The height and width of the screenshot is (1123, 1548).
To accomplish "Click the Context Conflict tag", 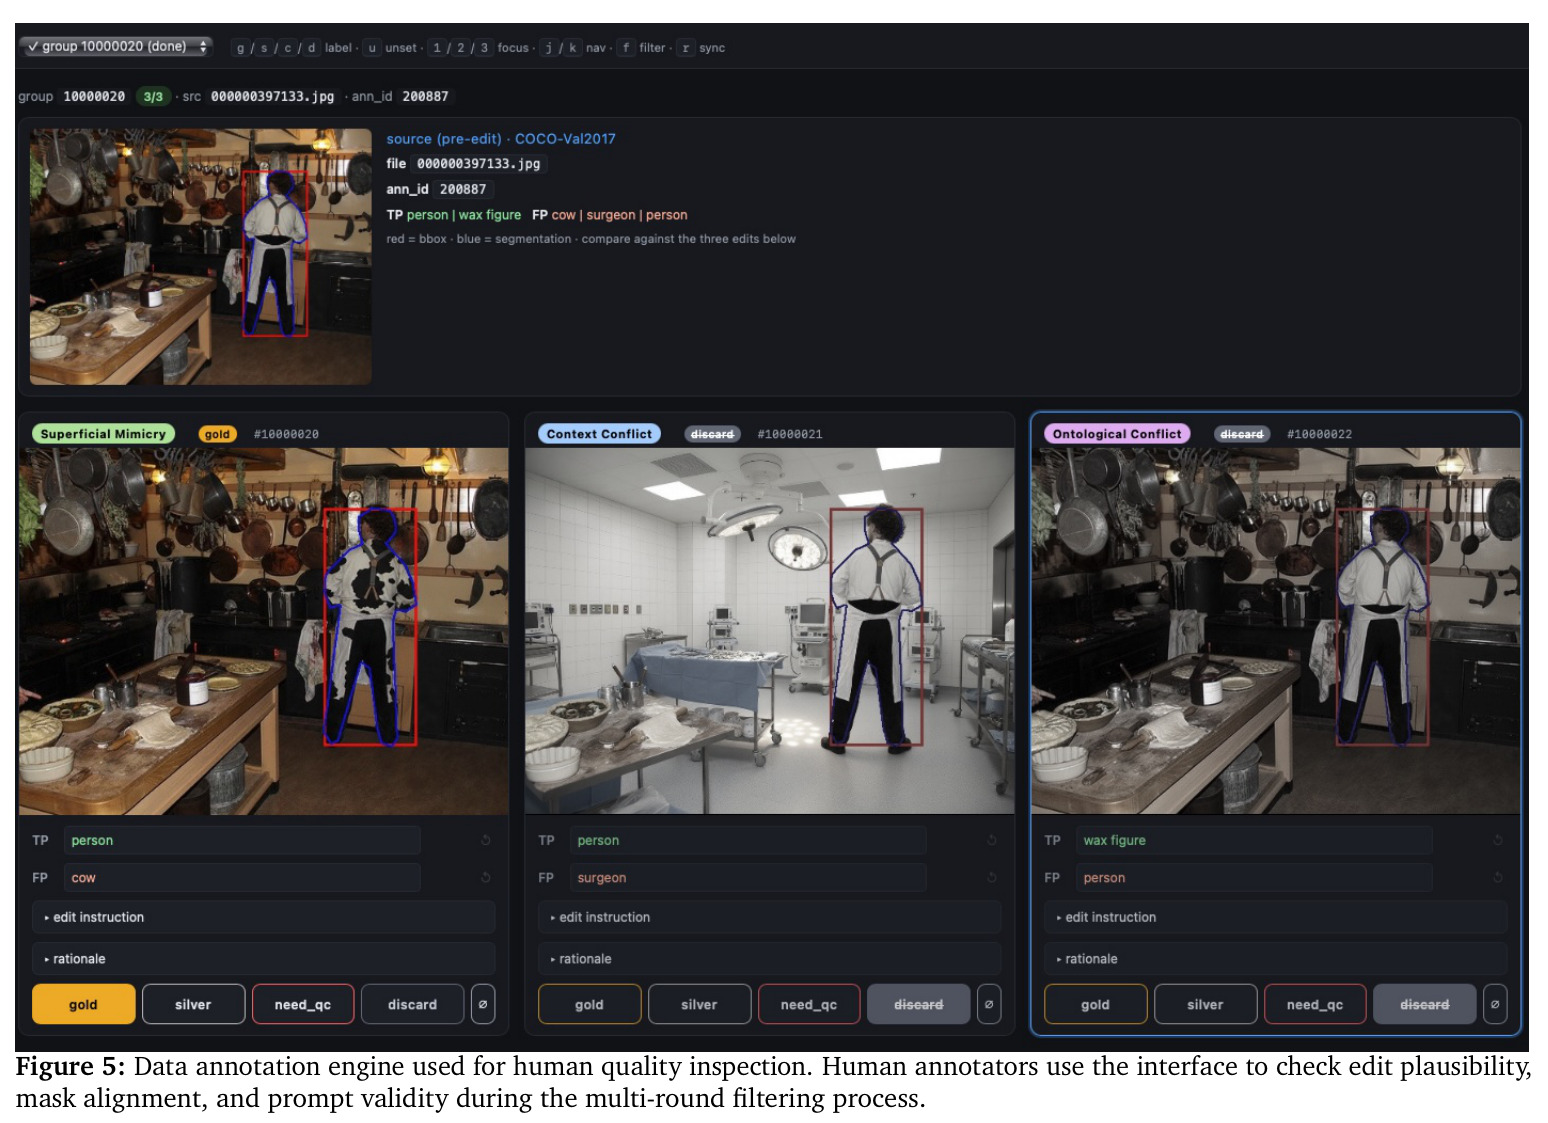I will [599, 433].
